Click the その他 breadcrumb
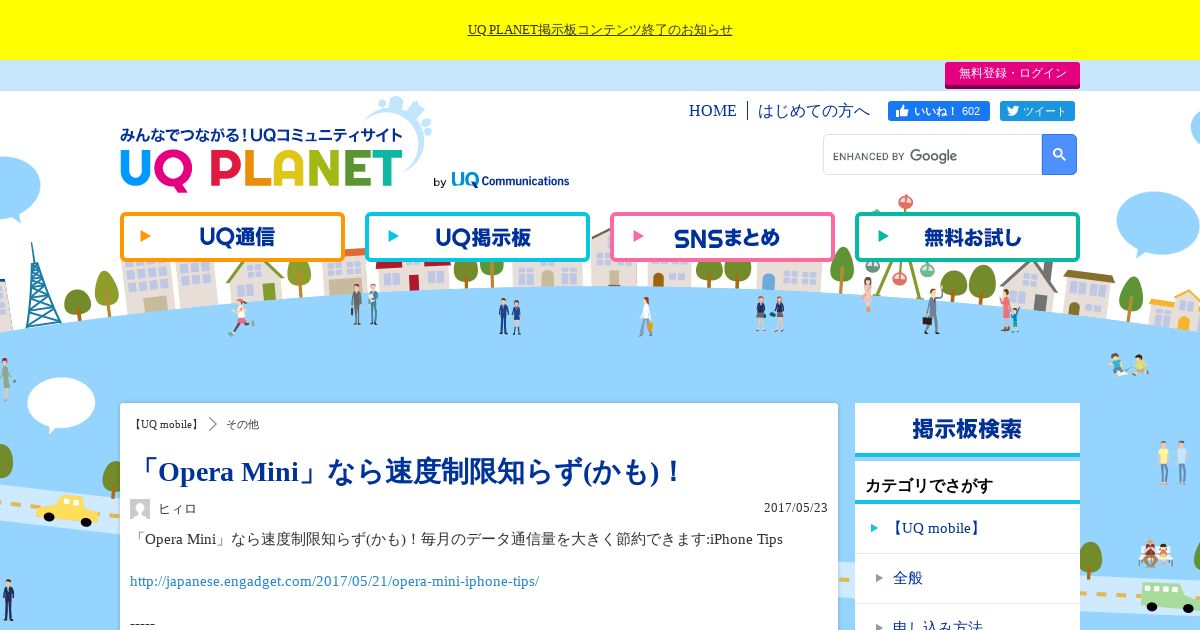Screen dimensions: 1200x630 pyautogui.click(x=242, y=424)
